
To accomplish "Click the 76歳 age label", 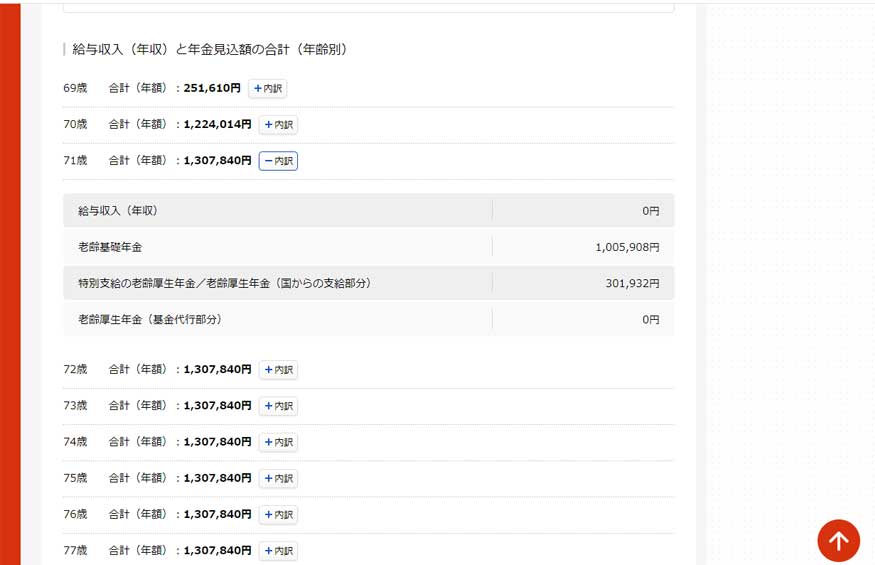I will [75, 514].
